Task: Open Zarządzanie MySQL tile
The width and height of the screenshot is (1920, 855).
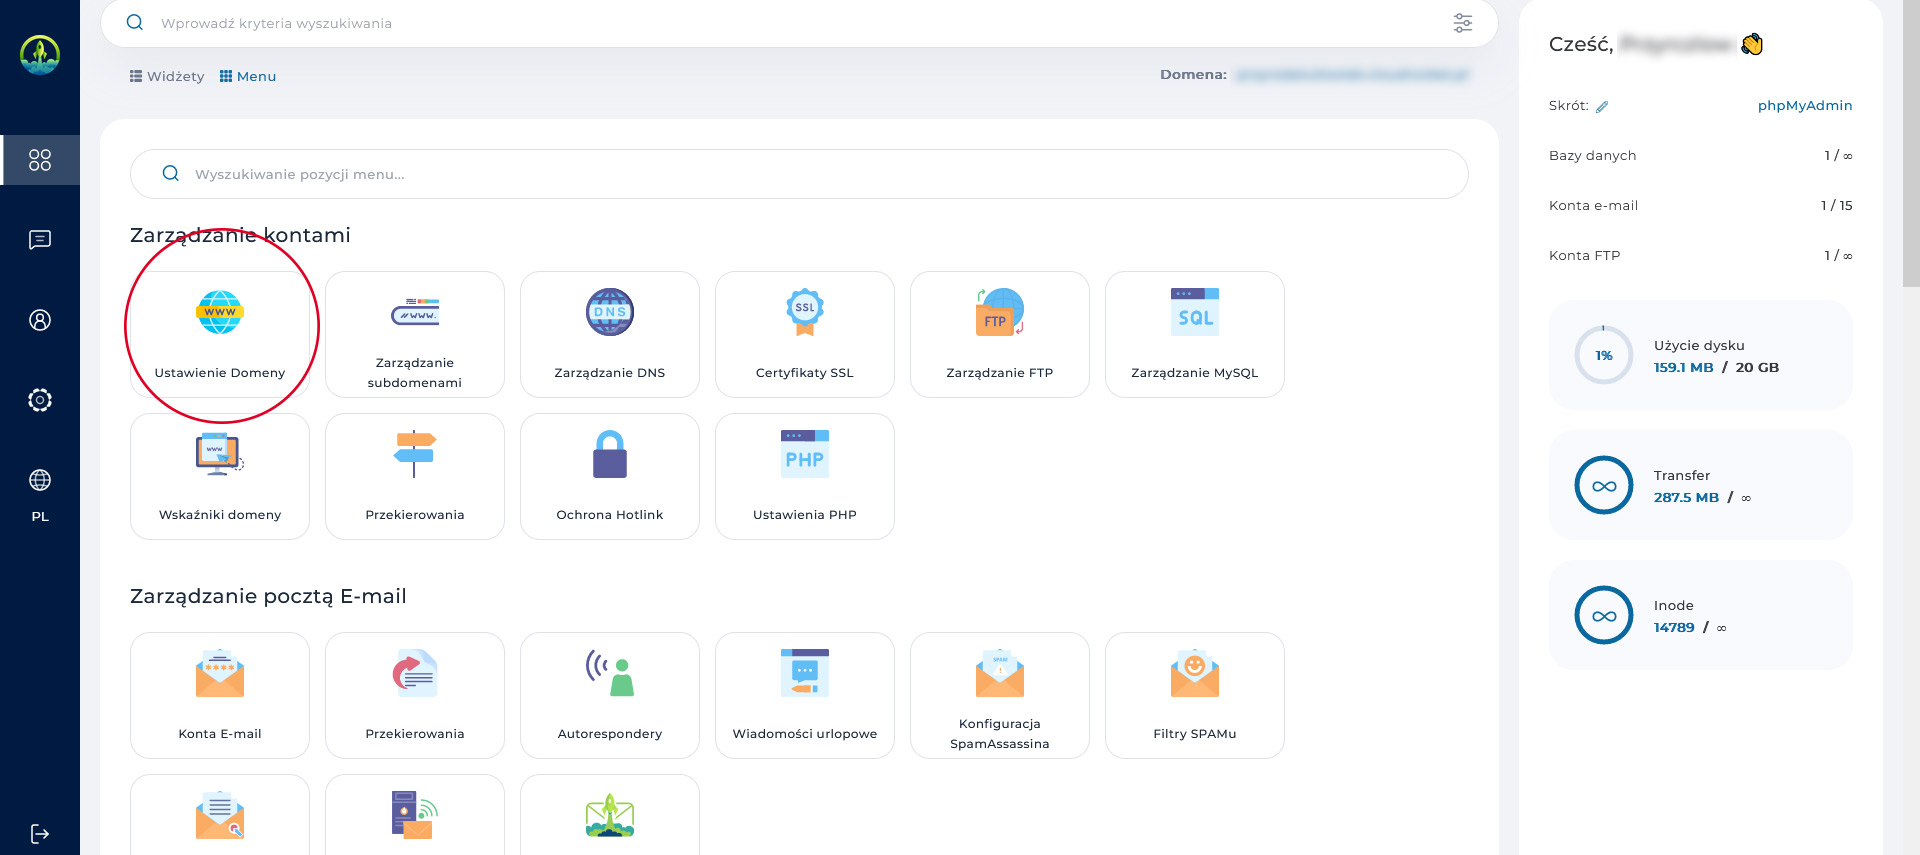Action: point(1194,335)
